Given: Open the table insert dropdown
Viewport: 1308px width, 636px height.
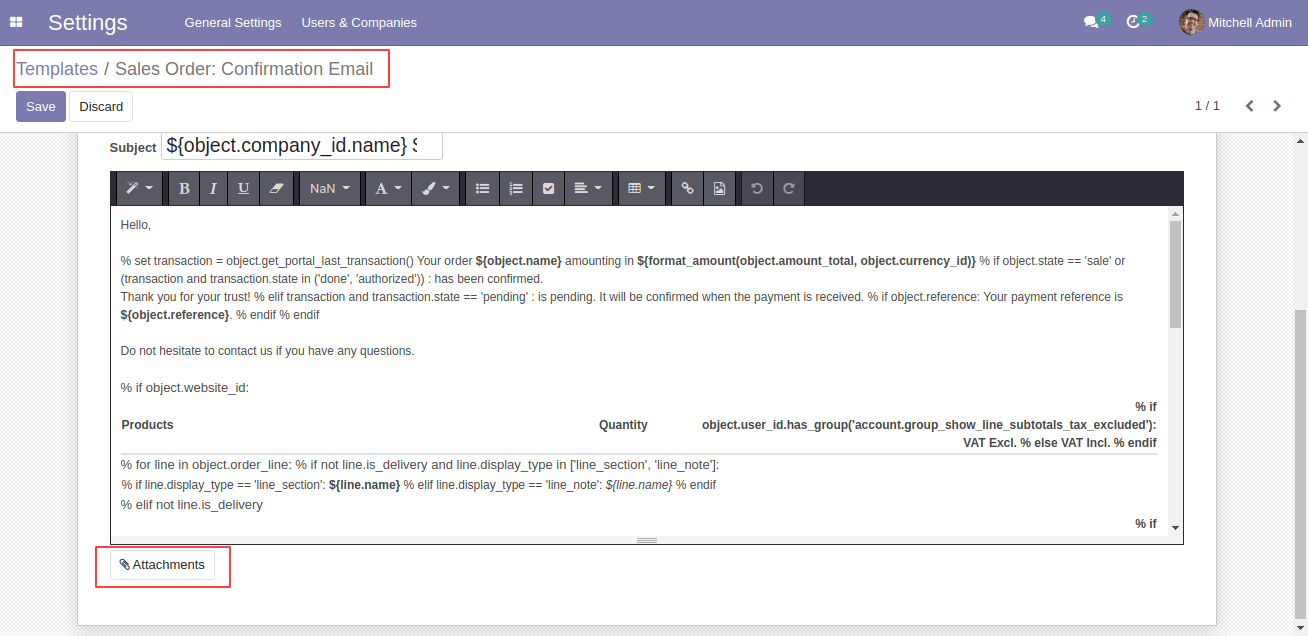Looking at the screenshot, I should pos(640,188).
